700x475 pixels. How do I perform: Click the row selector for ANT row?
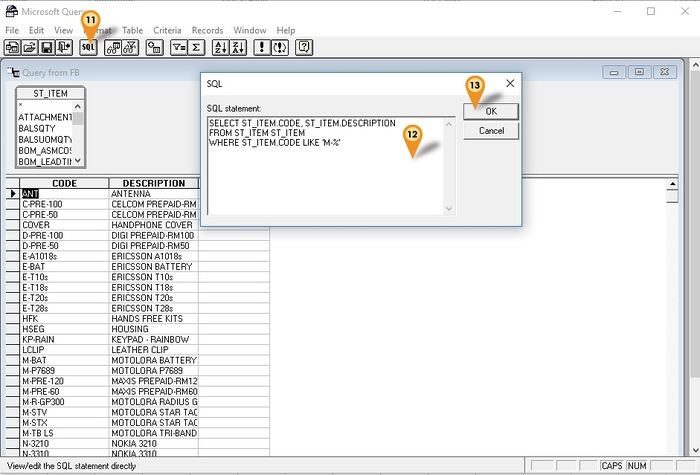(13, 194)
